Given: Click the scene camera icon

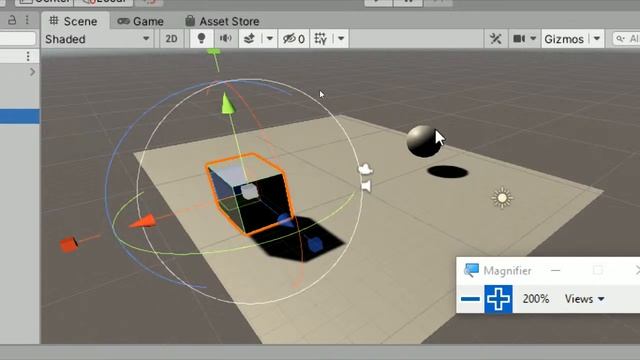Looking at the screenshot, I should click(x=519, y=39).
